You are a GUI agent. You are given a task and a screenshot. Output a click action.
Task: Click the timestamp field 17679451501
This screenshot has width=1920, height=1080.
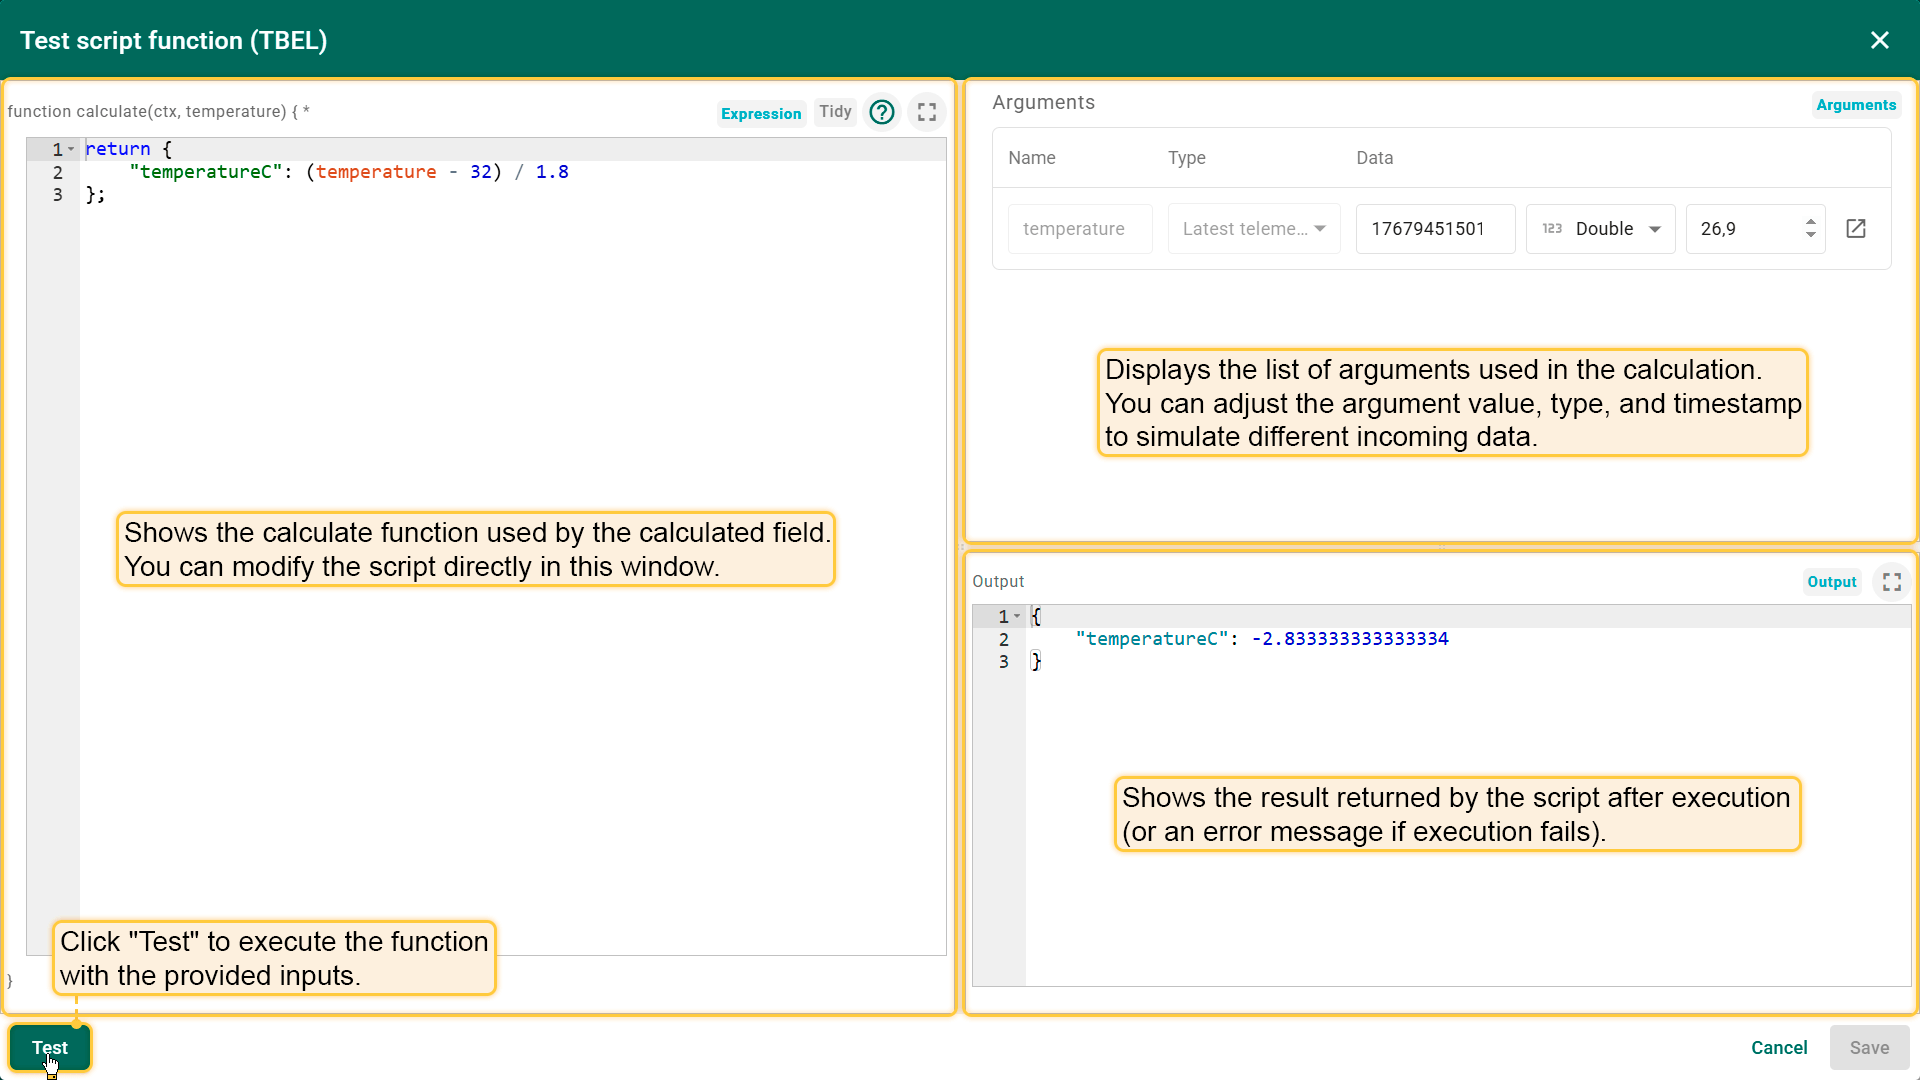[x=1434, y=229]
